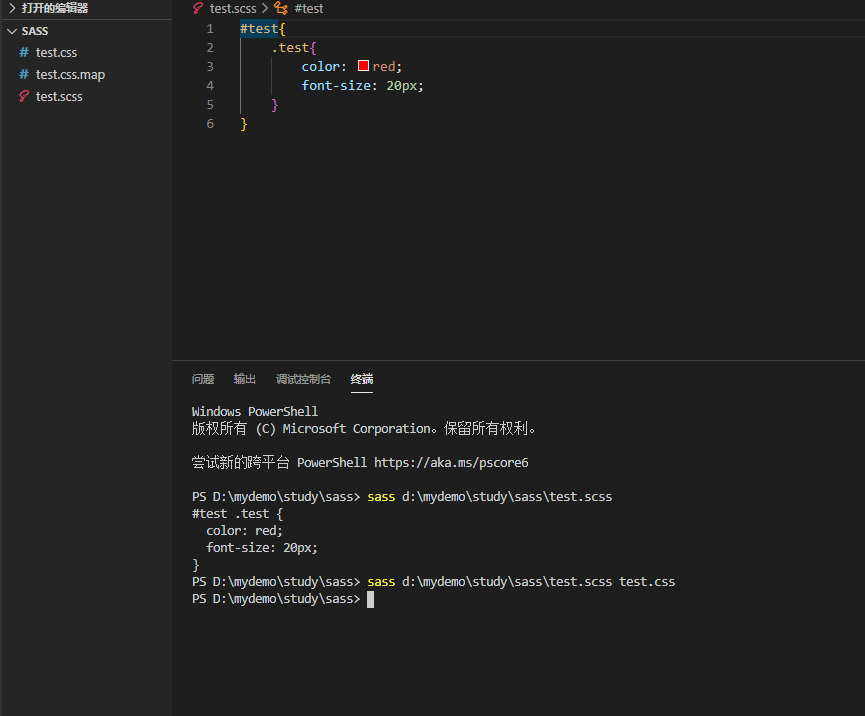865x716 pixels.
Task: Place cursor on #test selector text
Action: pyautogui.click(x=259, y=29)
